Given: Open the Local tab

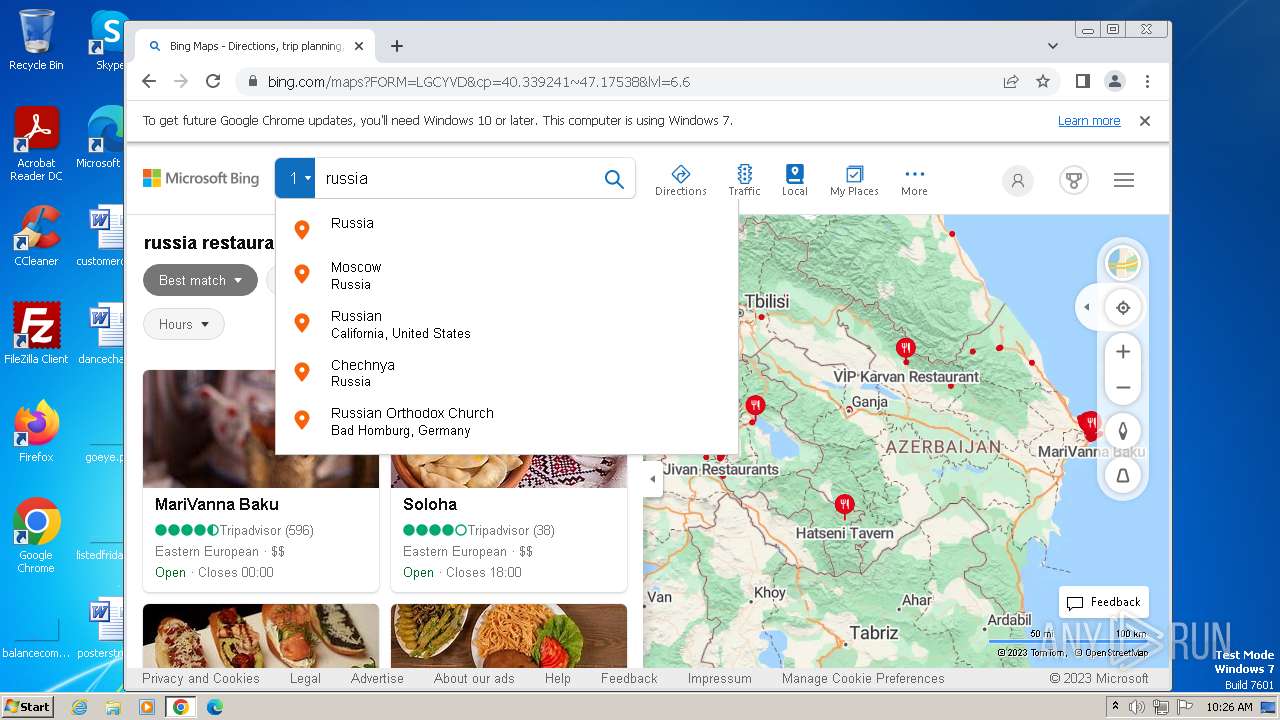Looking at the screenshot, I should coord(795,180).
